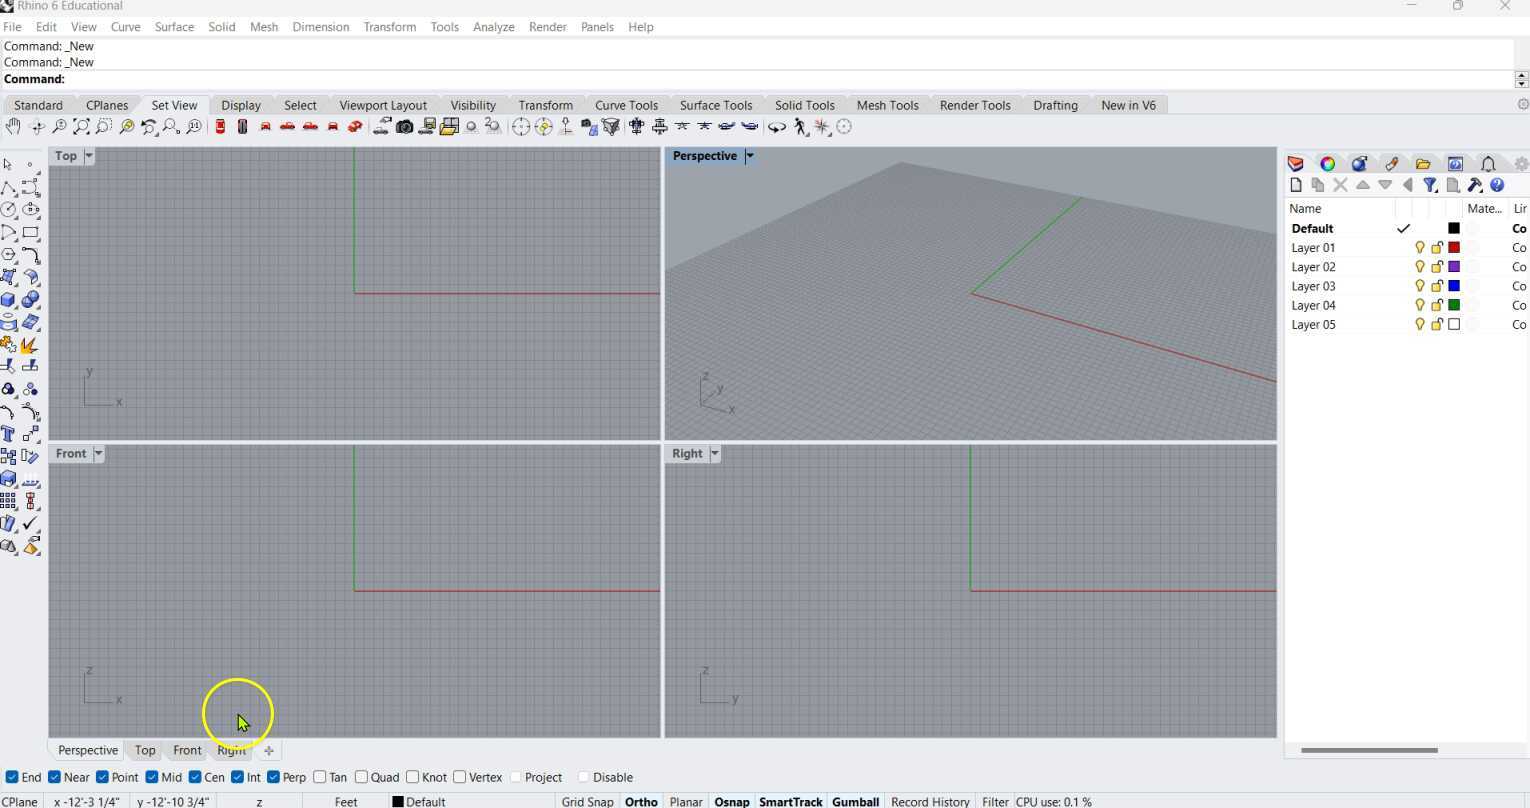
Task: Enable Ortho mode in the status bar
Action: 641,801
